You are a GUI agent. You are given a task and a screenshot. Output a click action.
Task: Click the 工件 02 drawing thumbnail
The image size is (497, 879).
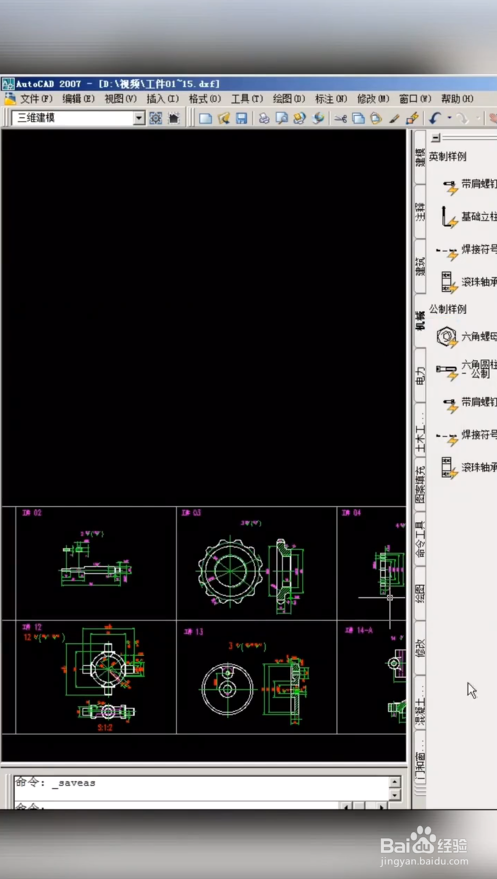click(x=96, y=563)
